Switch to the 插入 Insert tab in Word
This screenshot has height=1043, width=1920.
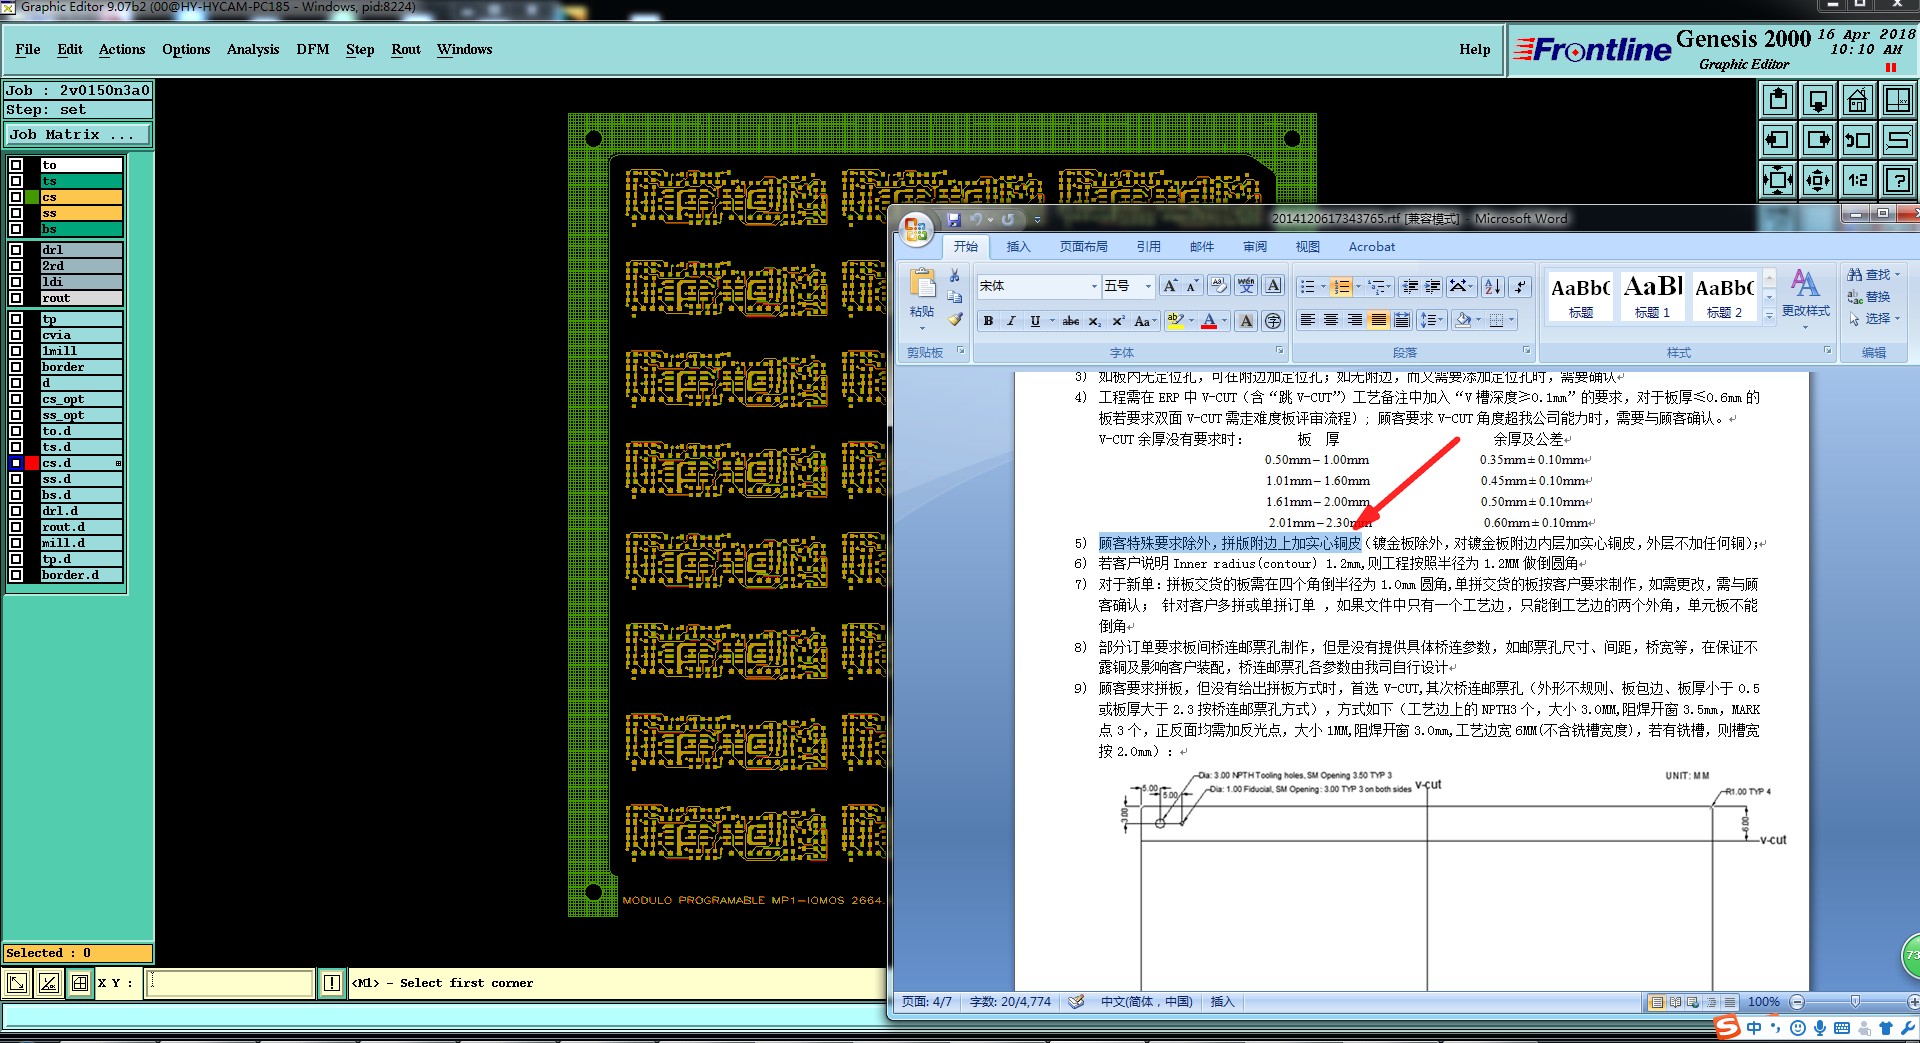1018,247
